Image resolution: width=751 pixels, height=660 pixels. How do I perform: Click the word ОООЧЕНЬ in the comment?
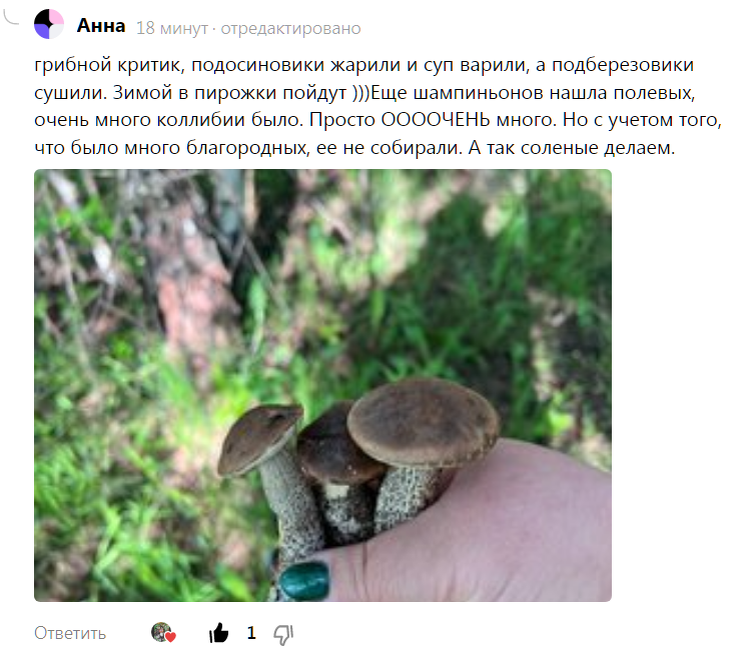(435, 120)
